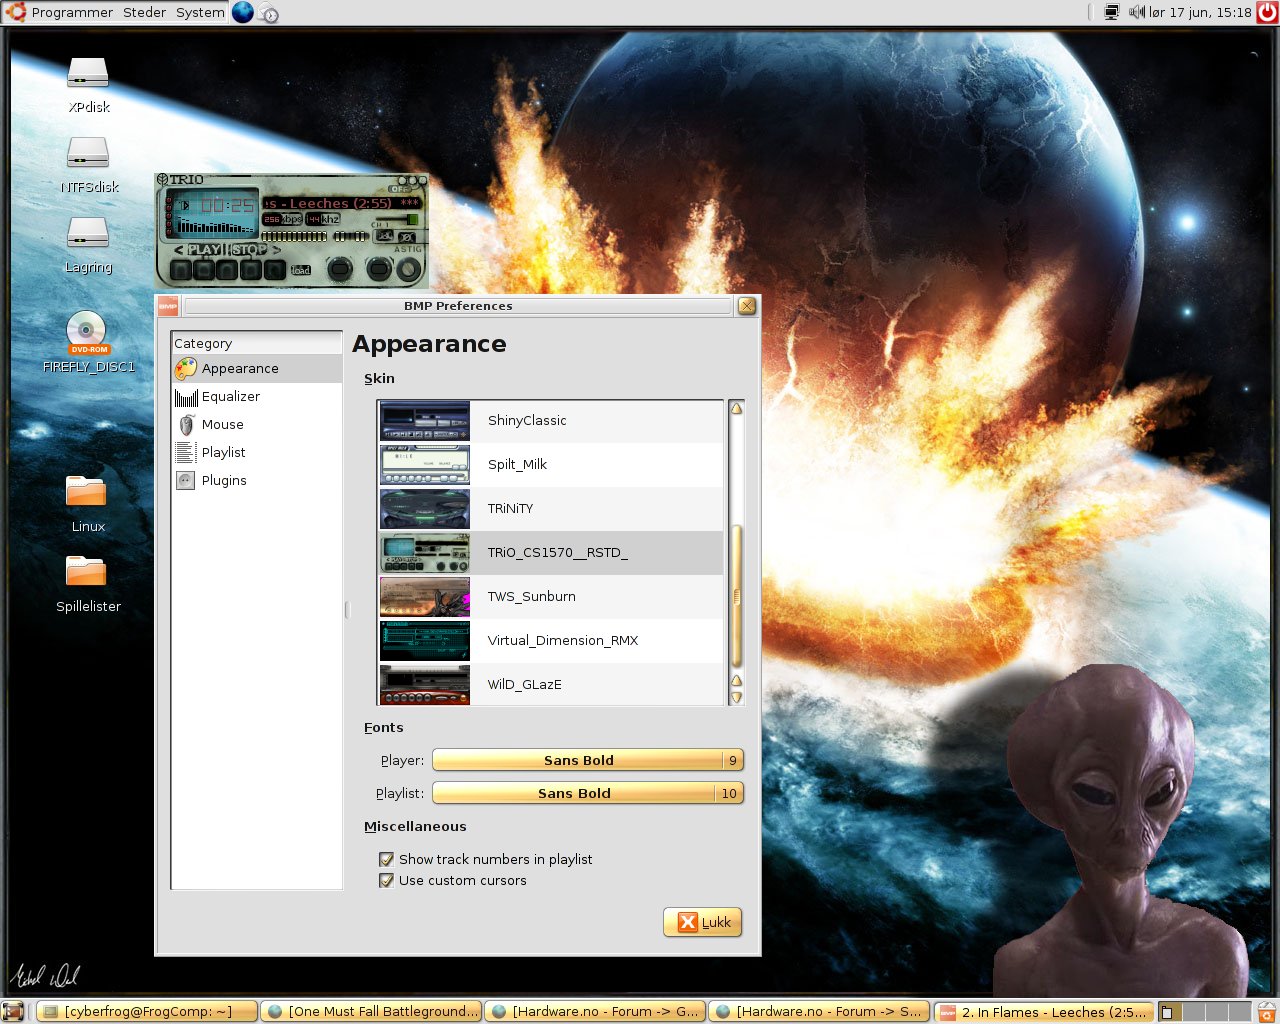Click the skin list scroll down arrow at bottom

tap(737, 698)
